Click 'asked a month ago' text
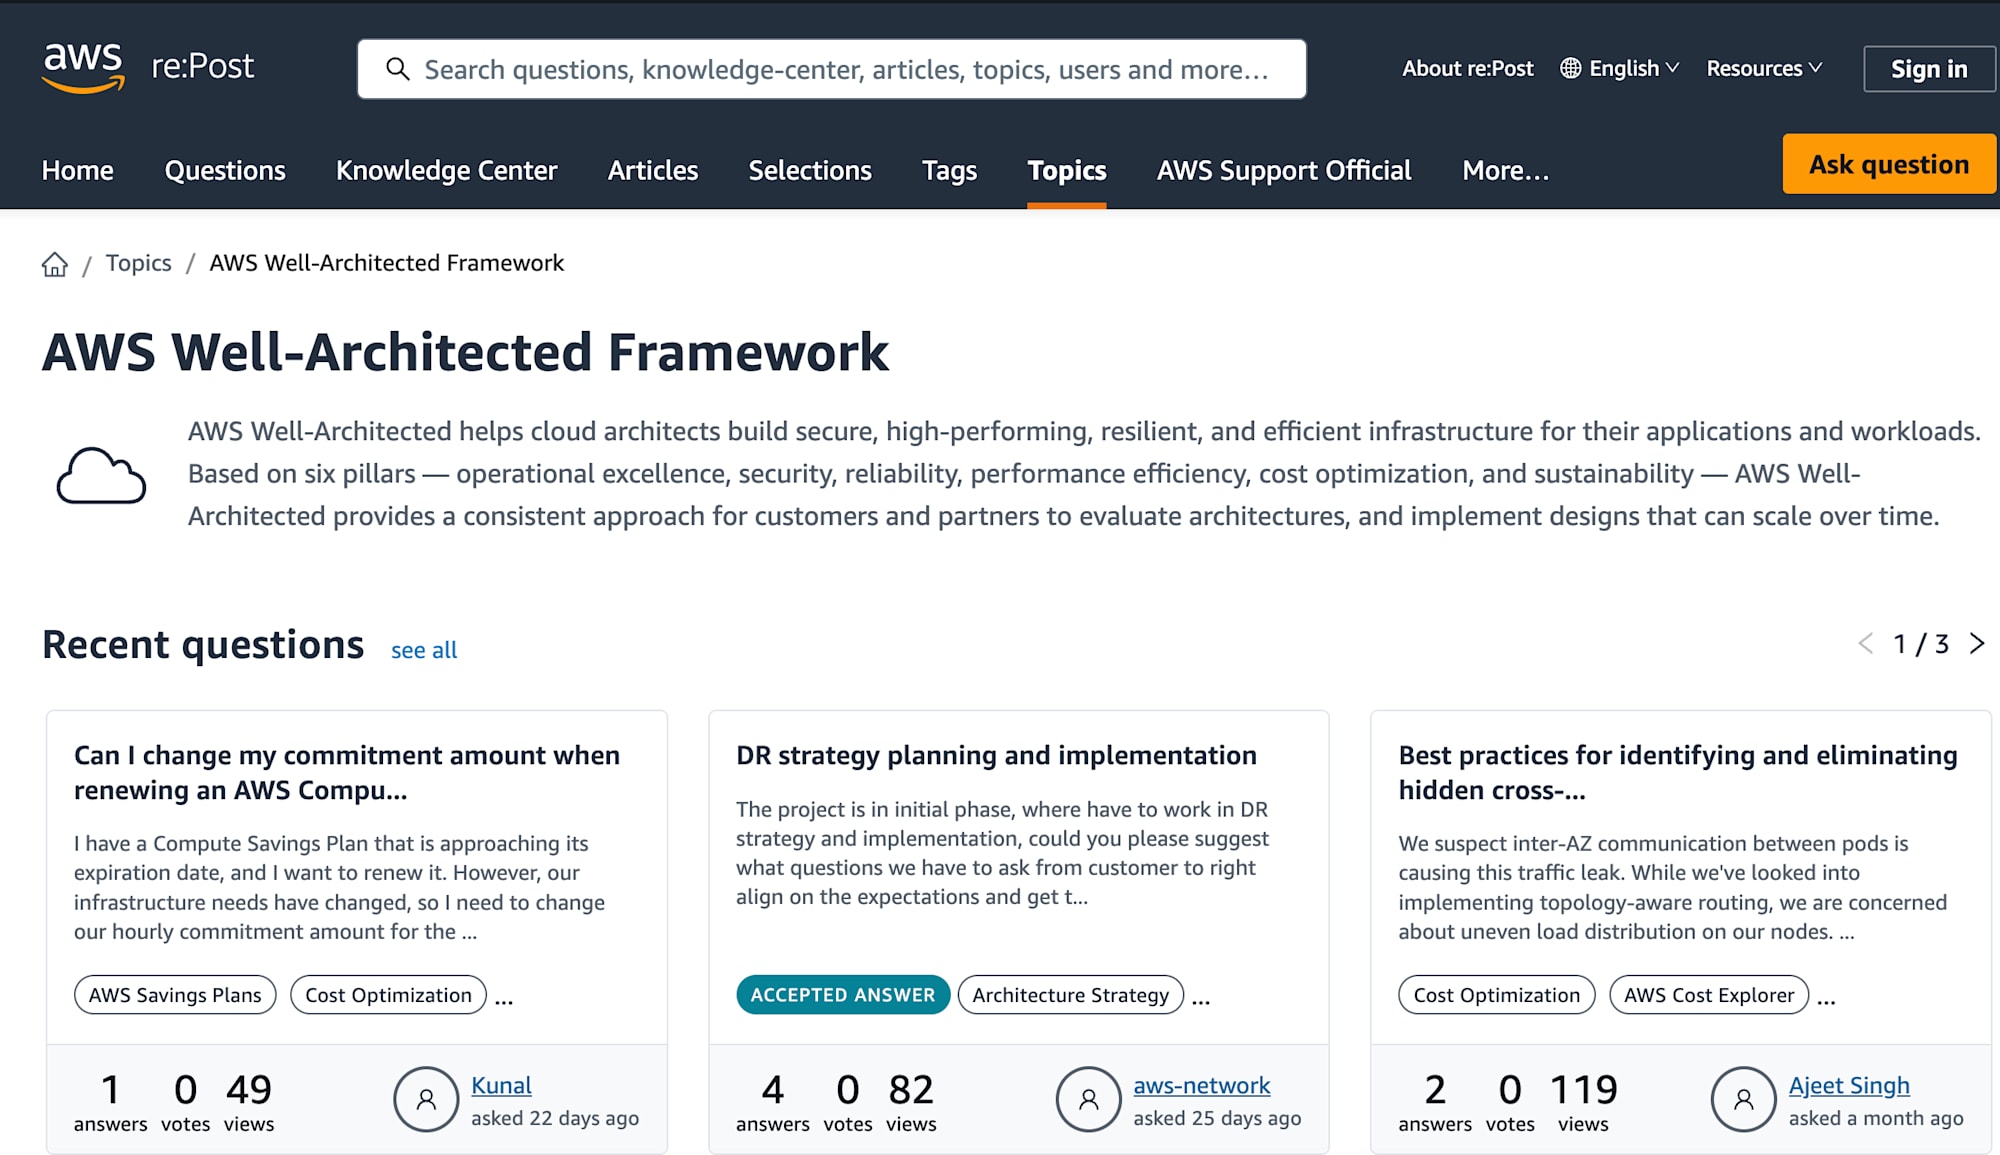The image size is (2000, 1155). pyautogui.click(x=1876, y=1118)
